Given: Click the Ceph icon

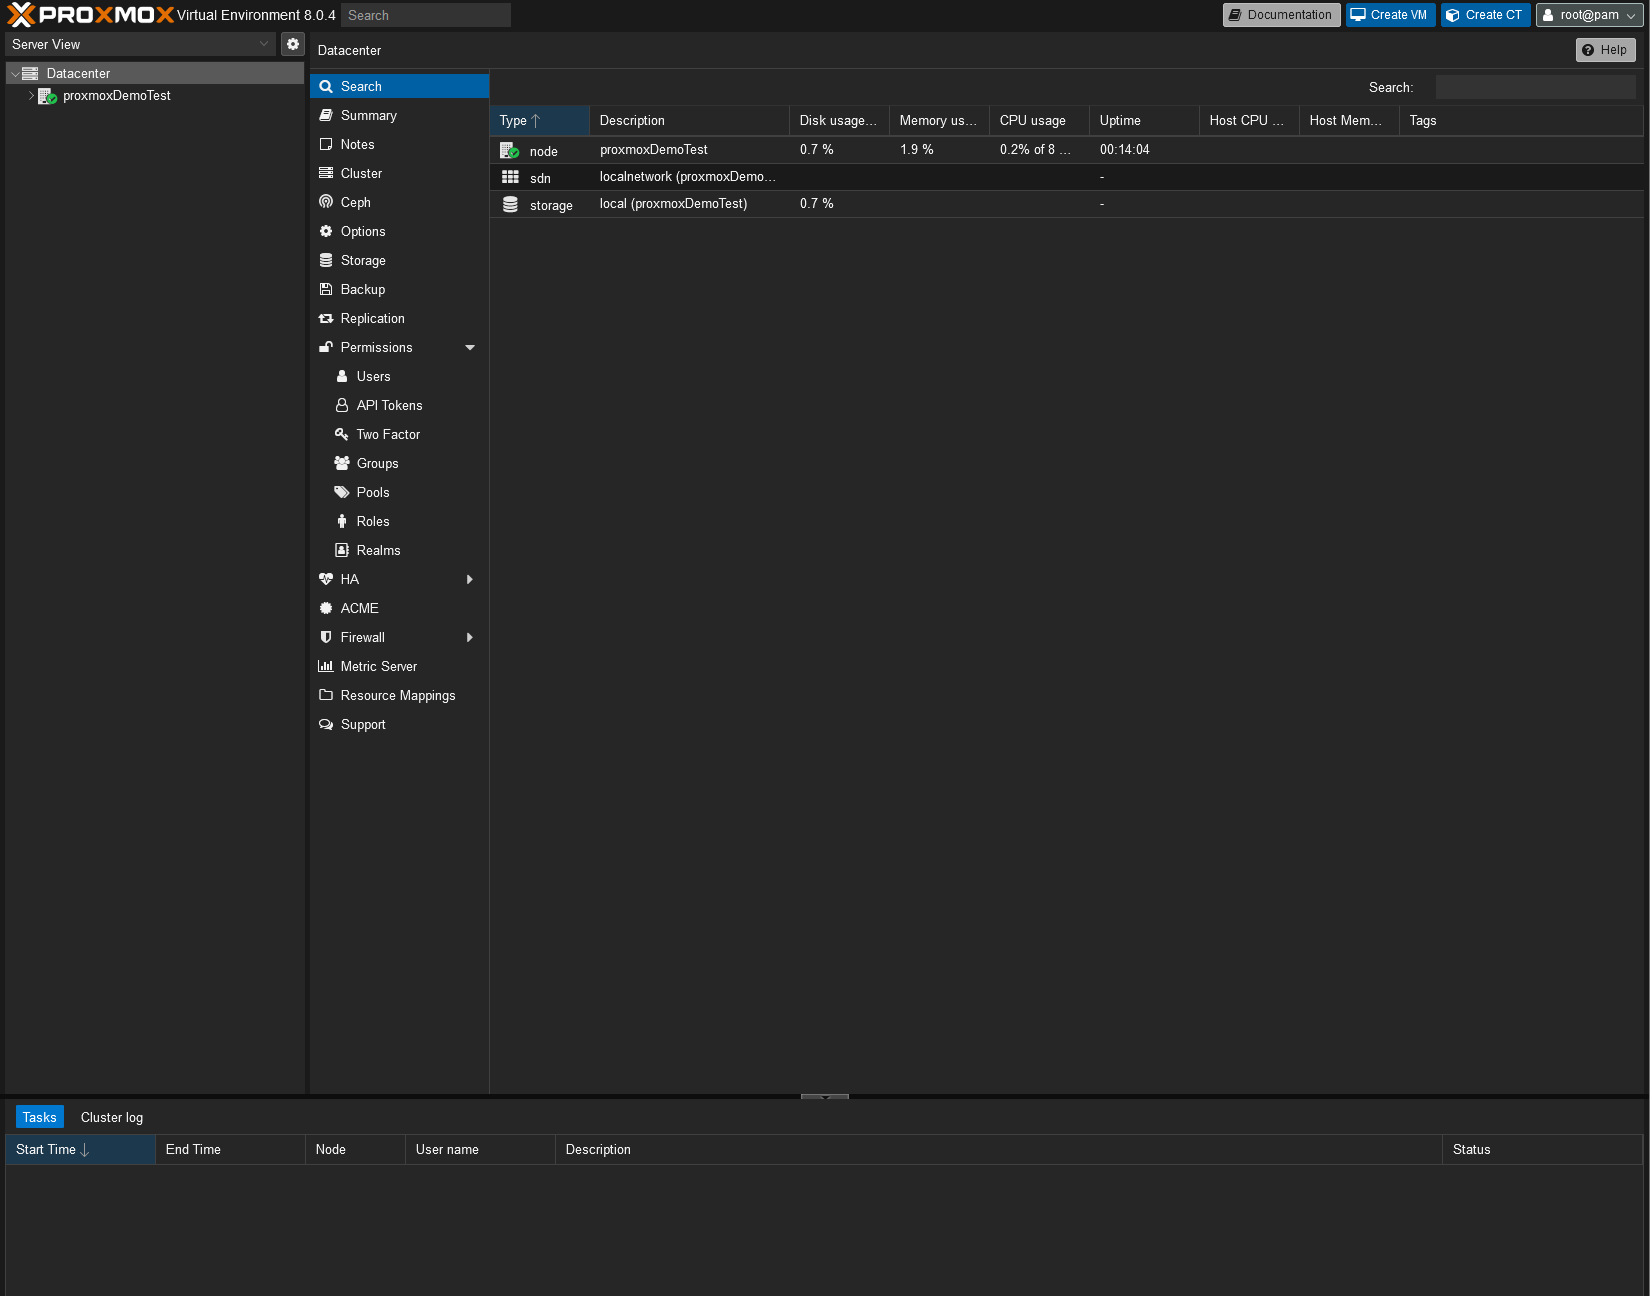Looking at the screenshot, I should click(326, 202).
